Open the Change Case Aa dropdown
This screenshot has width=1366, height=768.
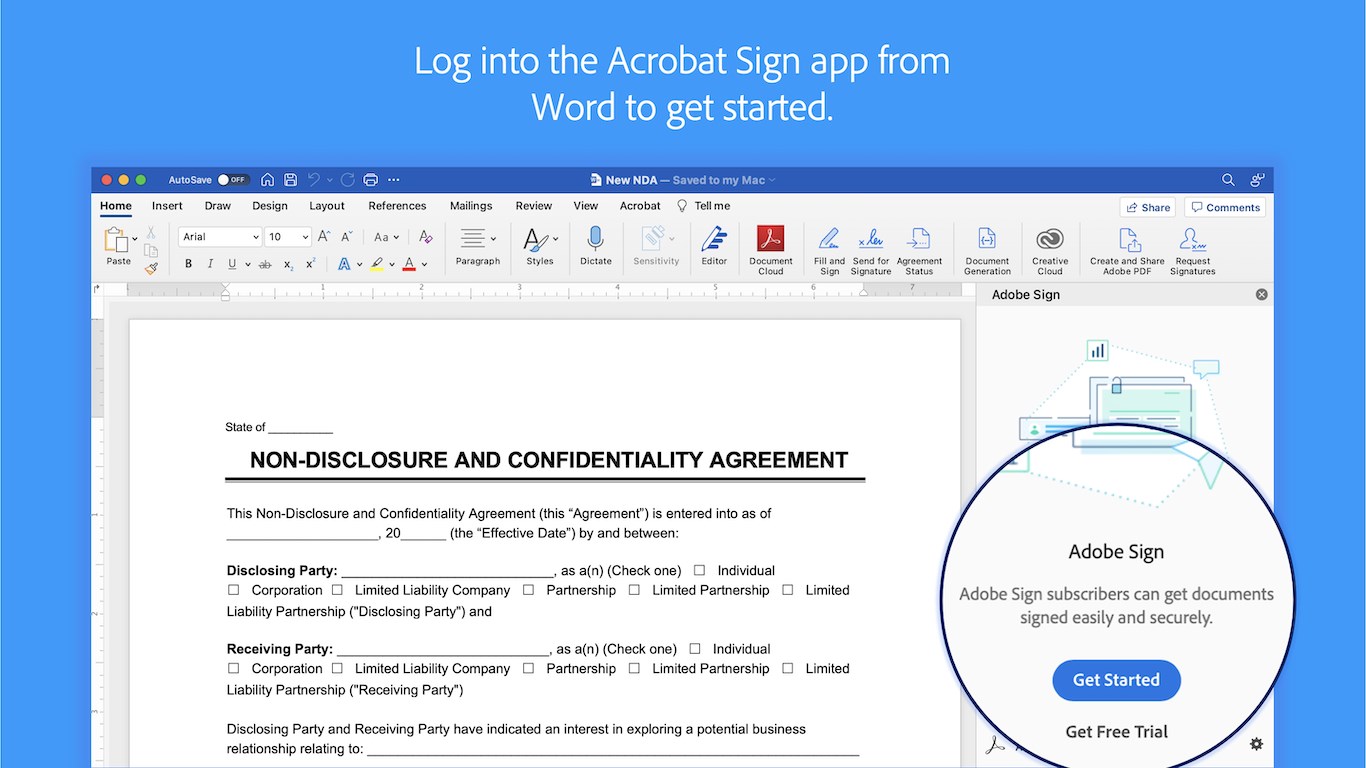[x=386, y=237]
